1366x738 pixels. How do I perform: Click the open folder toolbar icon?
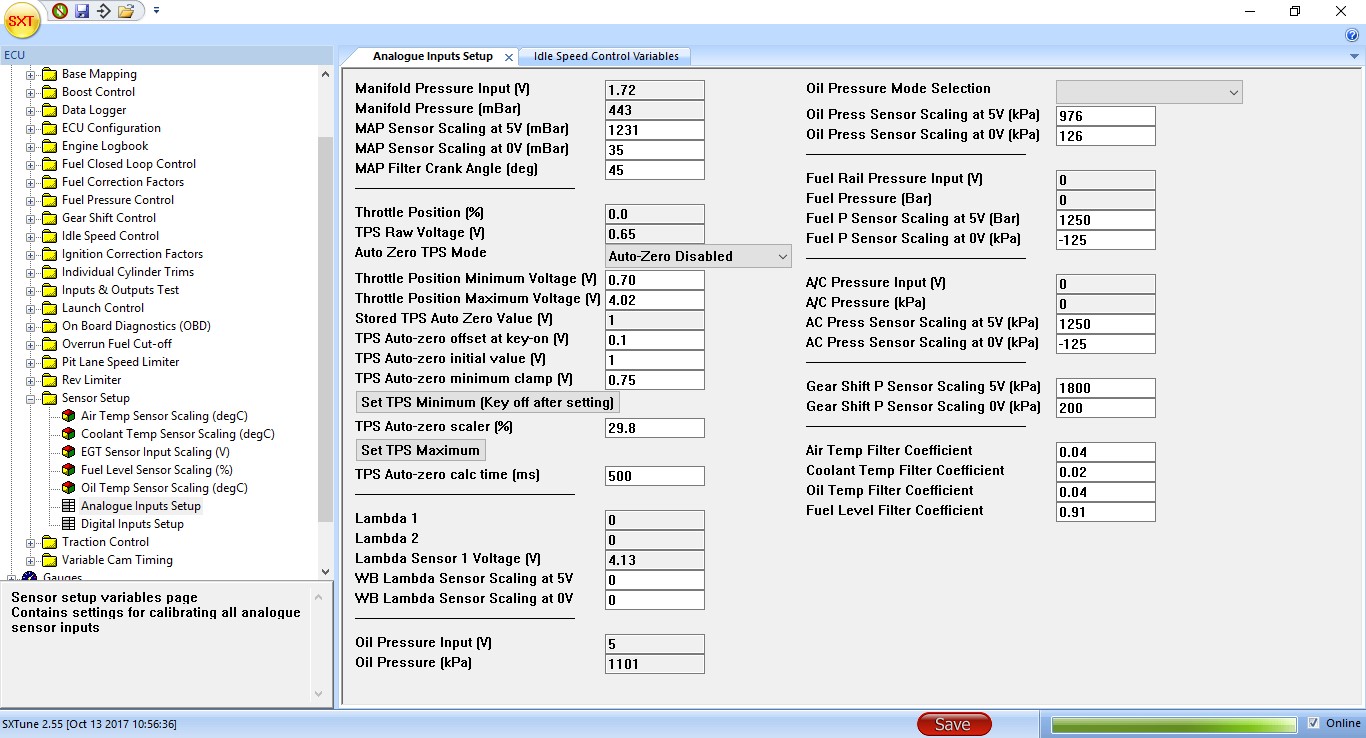125,11
